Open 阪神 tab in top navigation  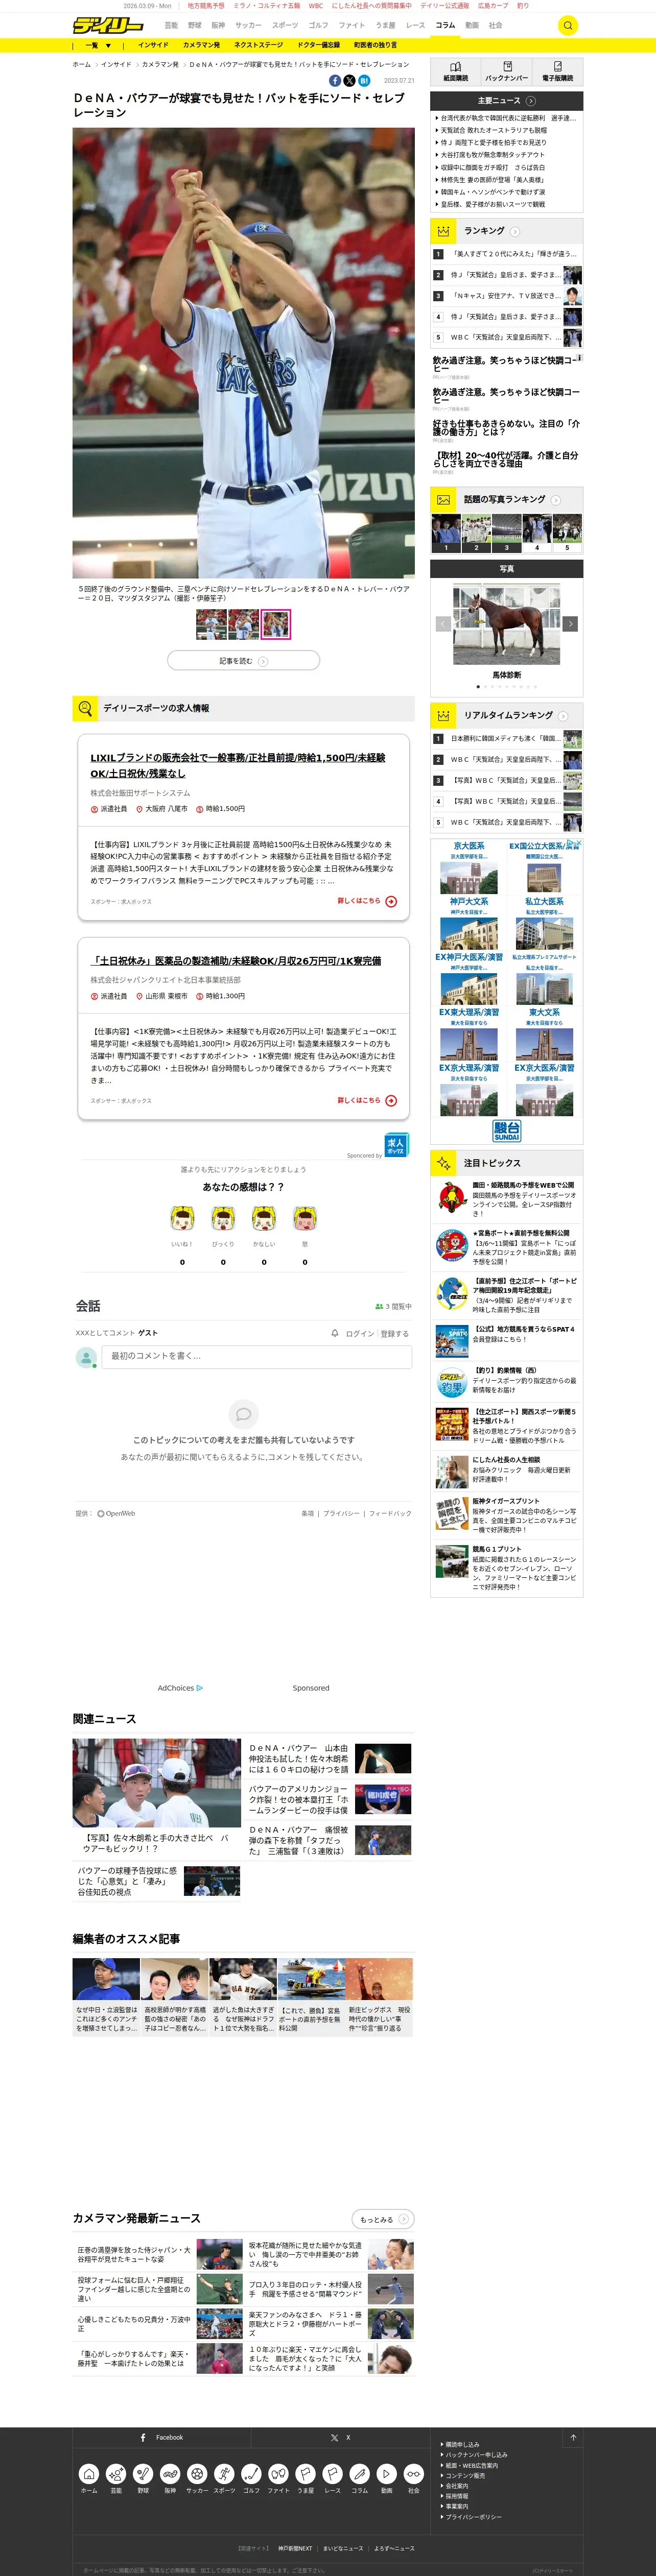(218, 25)
